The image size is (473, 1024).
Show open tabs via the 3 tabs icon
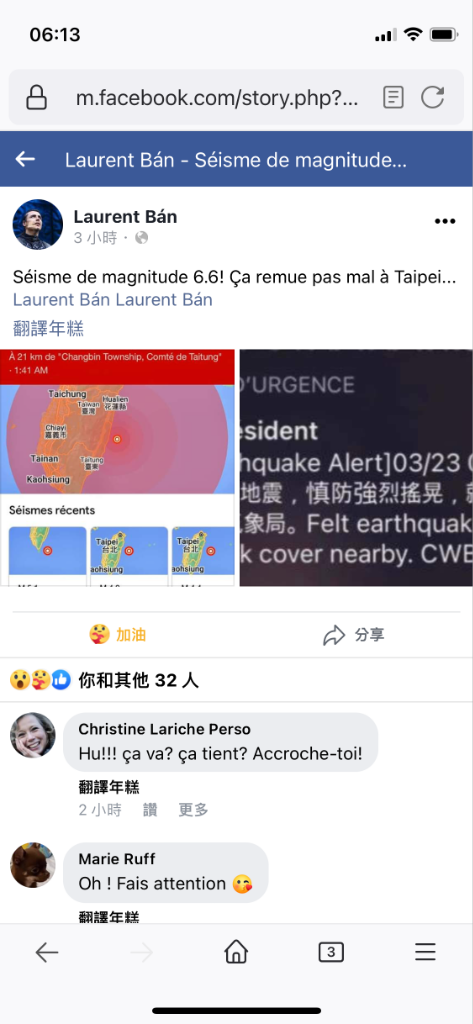[331, 952]
